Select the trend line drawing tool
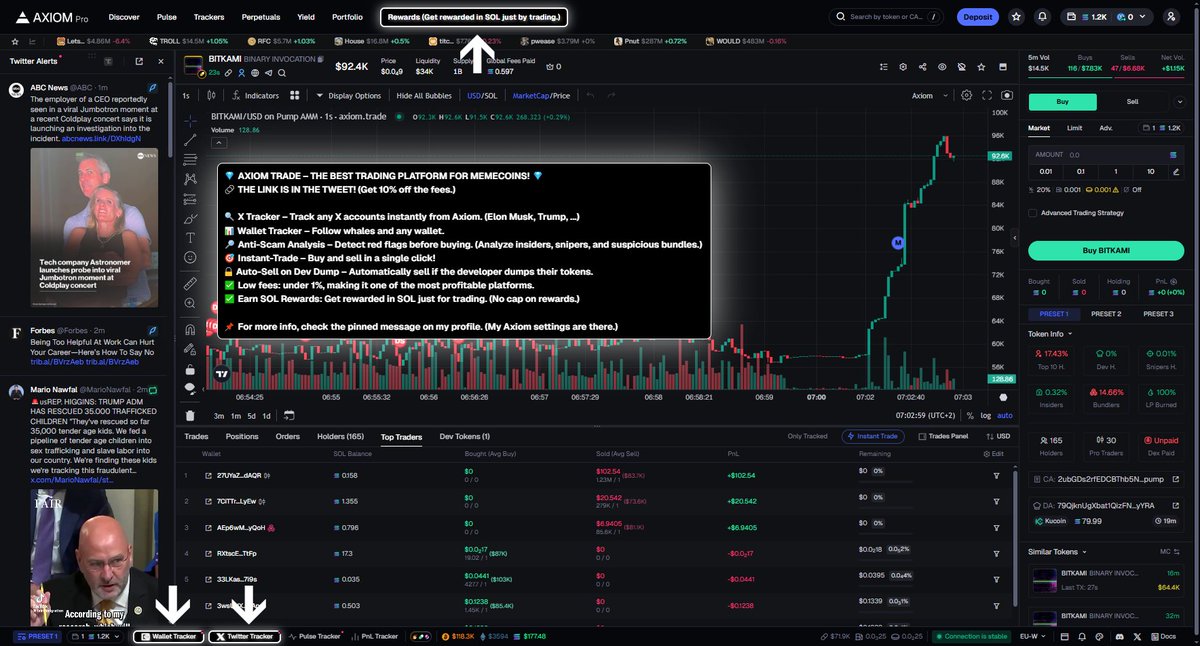This screenshot has height=646, width=1200. click(x=190, y=138)
